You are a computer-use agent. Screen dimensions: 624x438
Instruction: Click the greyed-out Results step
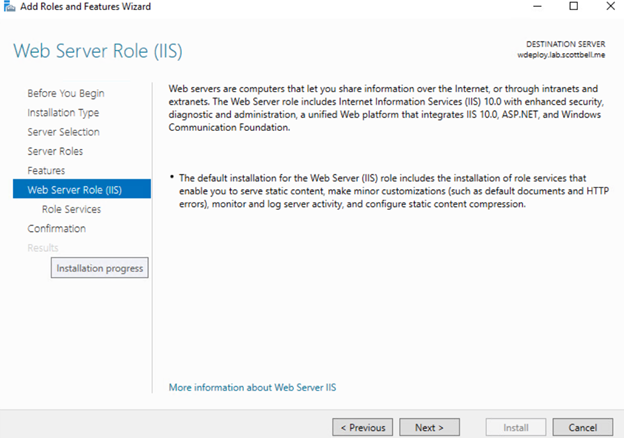(x=43, y=247)
